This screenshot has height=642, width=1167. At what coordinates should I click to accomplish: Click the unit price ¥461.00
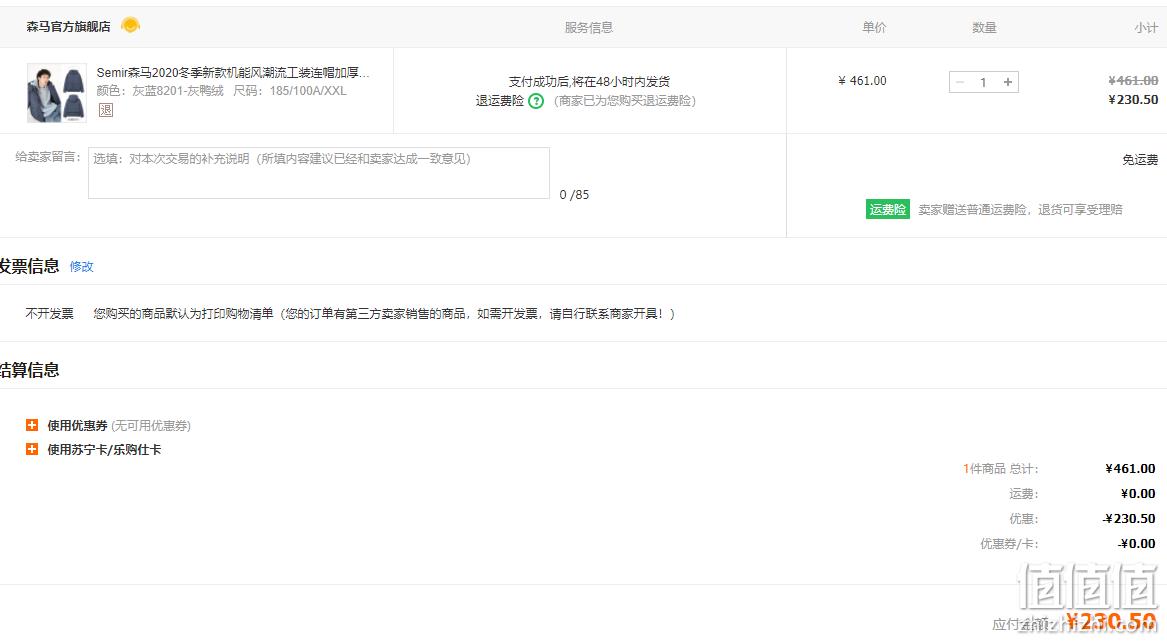[862, 80]
